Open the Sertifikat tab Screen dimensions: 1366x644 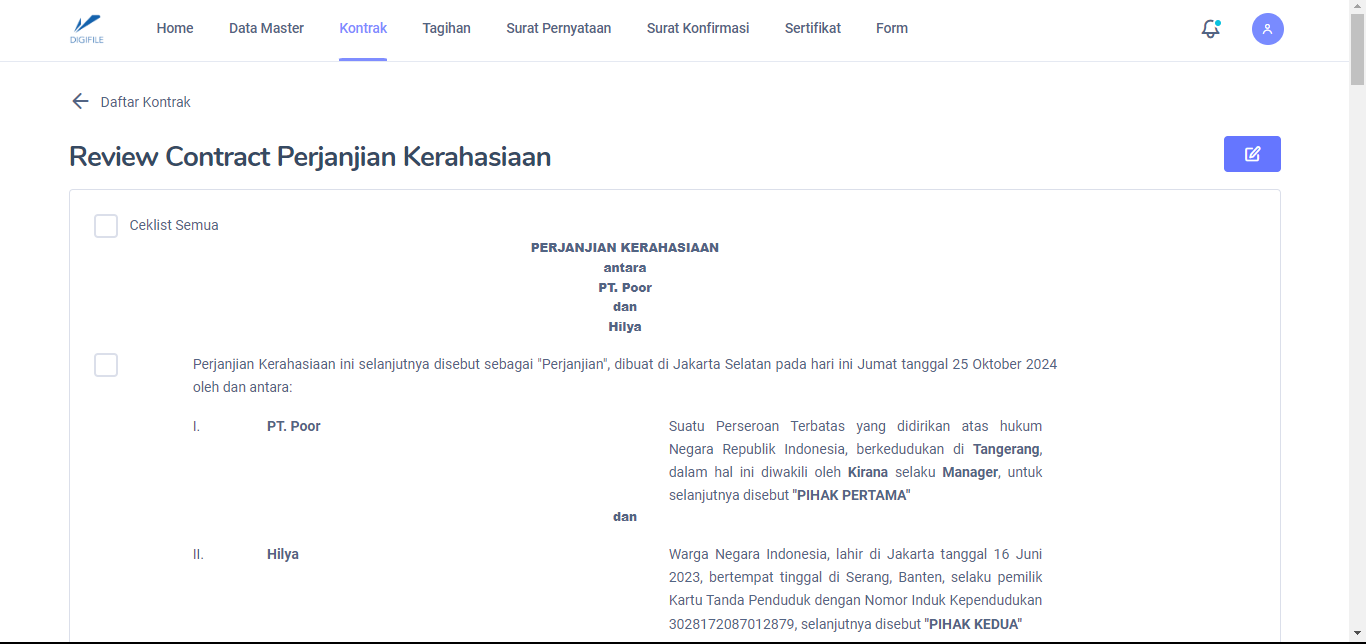812,29
